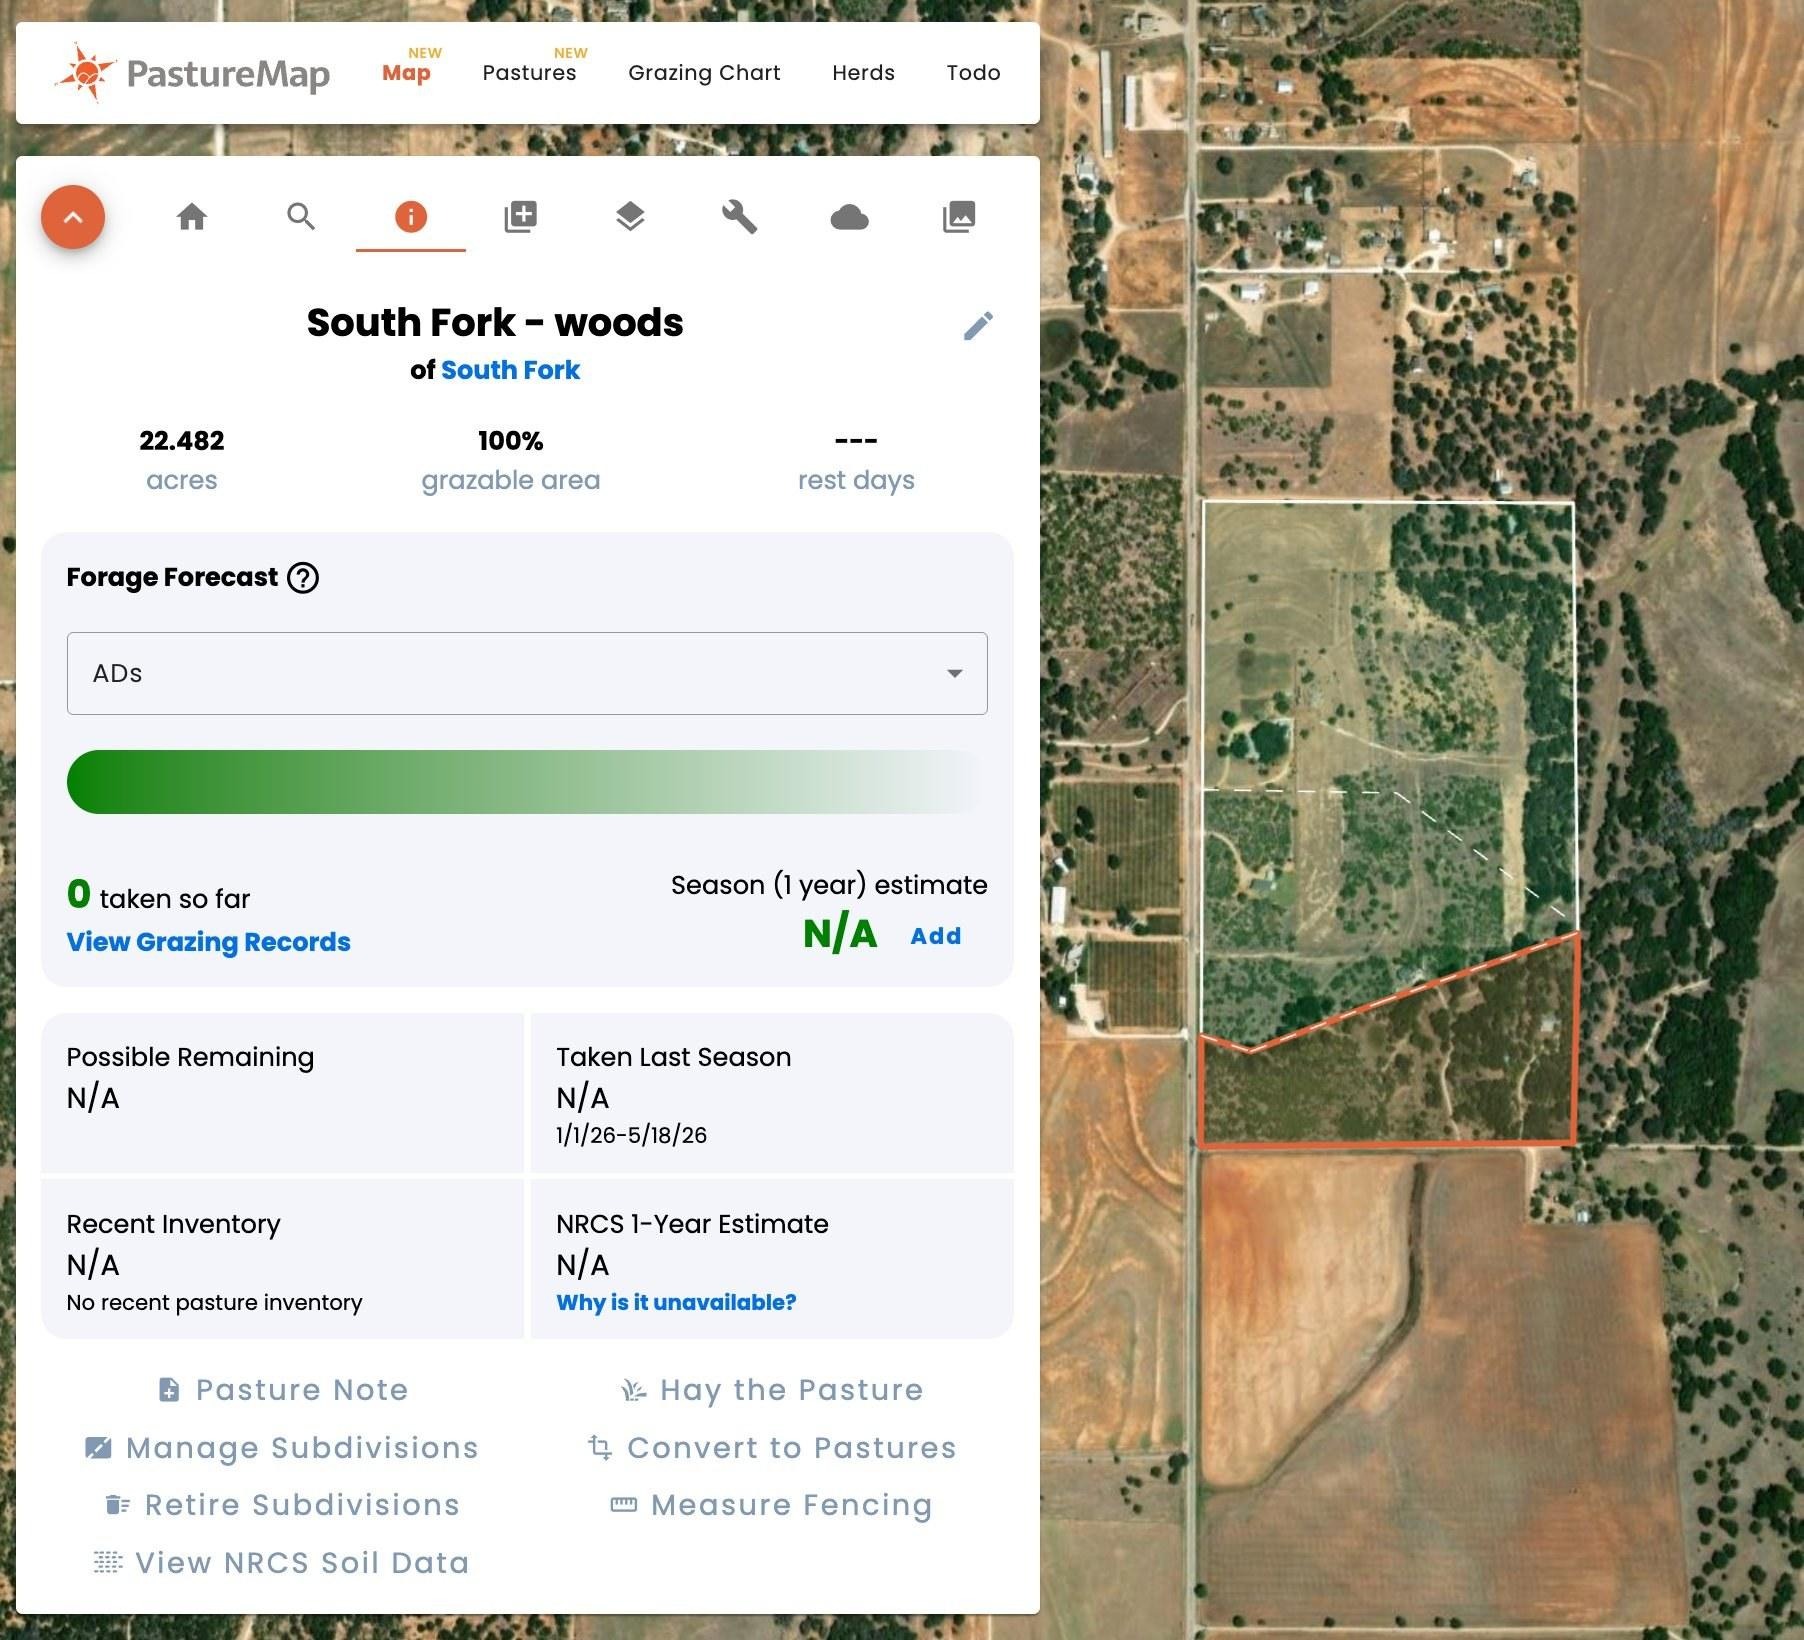Open the photo gallery icon tab
Screen dimensions: 1804x1640
point(959,217)
